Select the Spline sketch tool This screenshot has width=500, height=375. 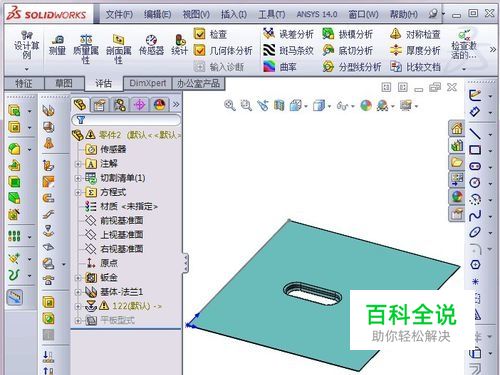tap(475, 215)
